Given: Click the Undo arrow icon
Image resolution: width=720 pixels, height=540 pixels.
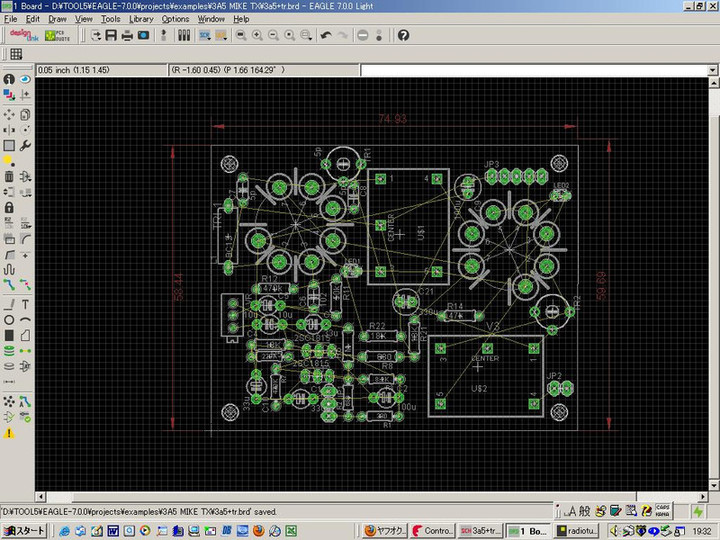Looking at the screenshot, I should point(325,35).
